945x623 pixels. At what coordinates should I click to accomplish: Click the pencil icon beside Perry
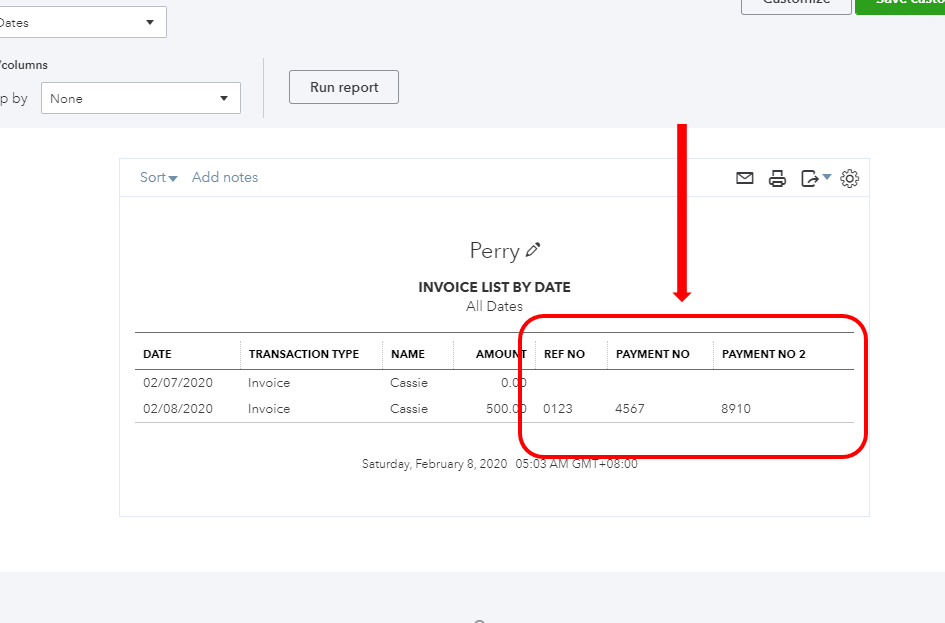(533, 250)
